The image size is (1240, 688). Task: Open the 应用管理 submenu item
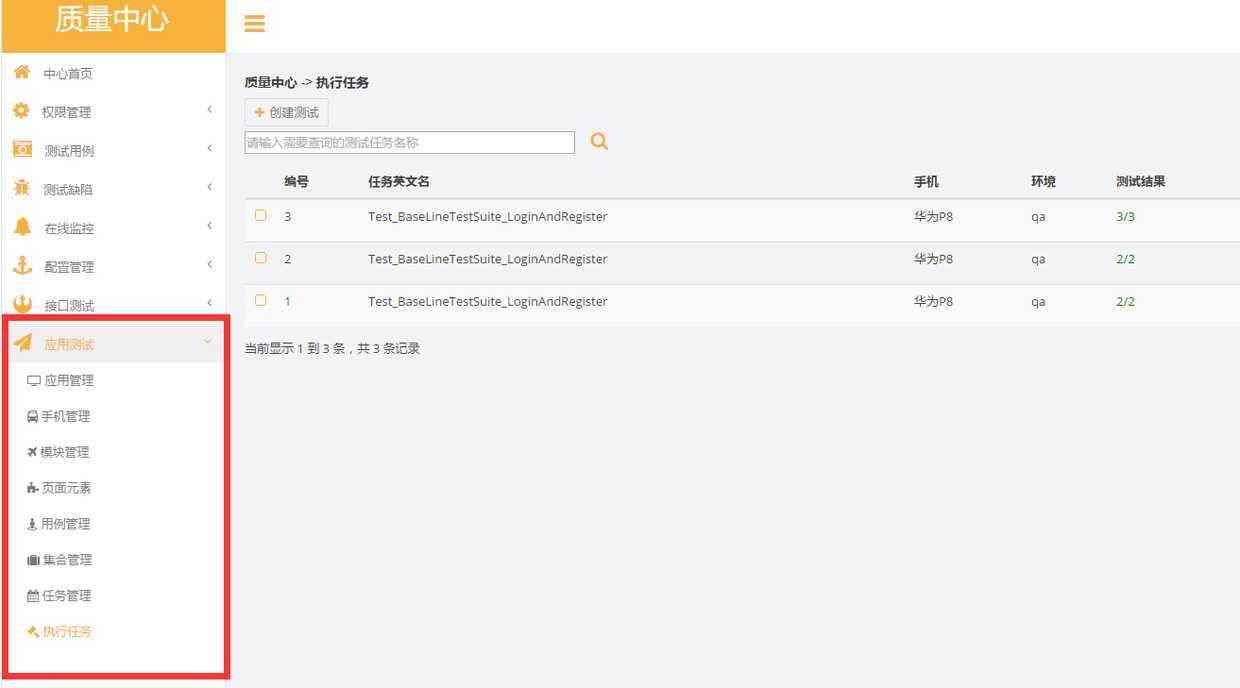tap(69, 381)
